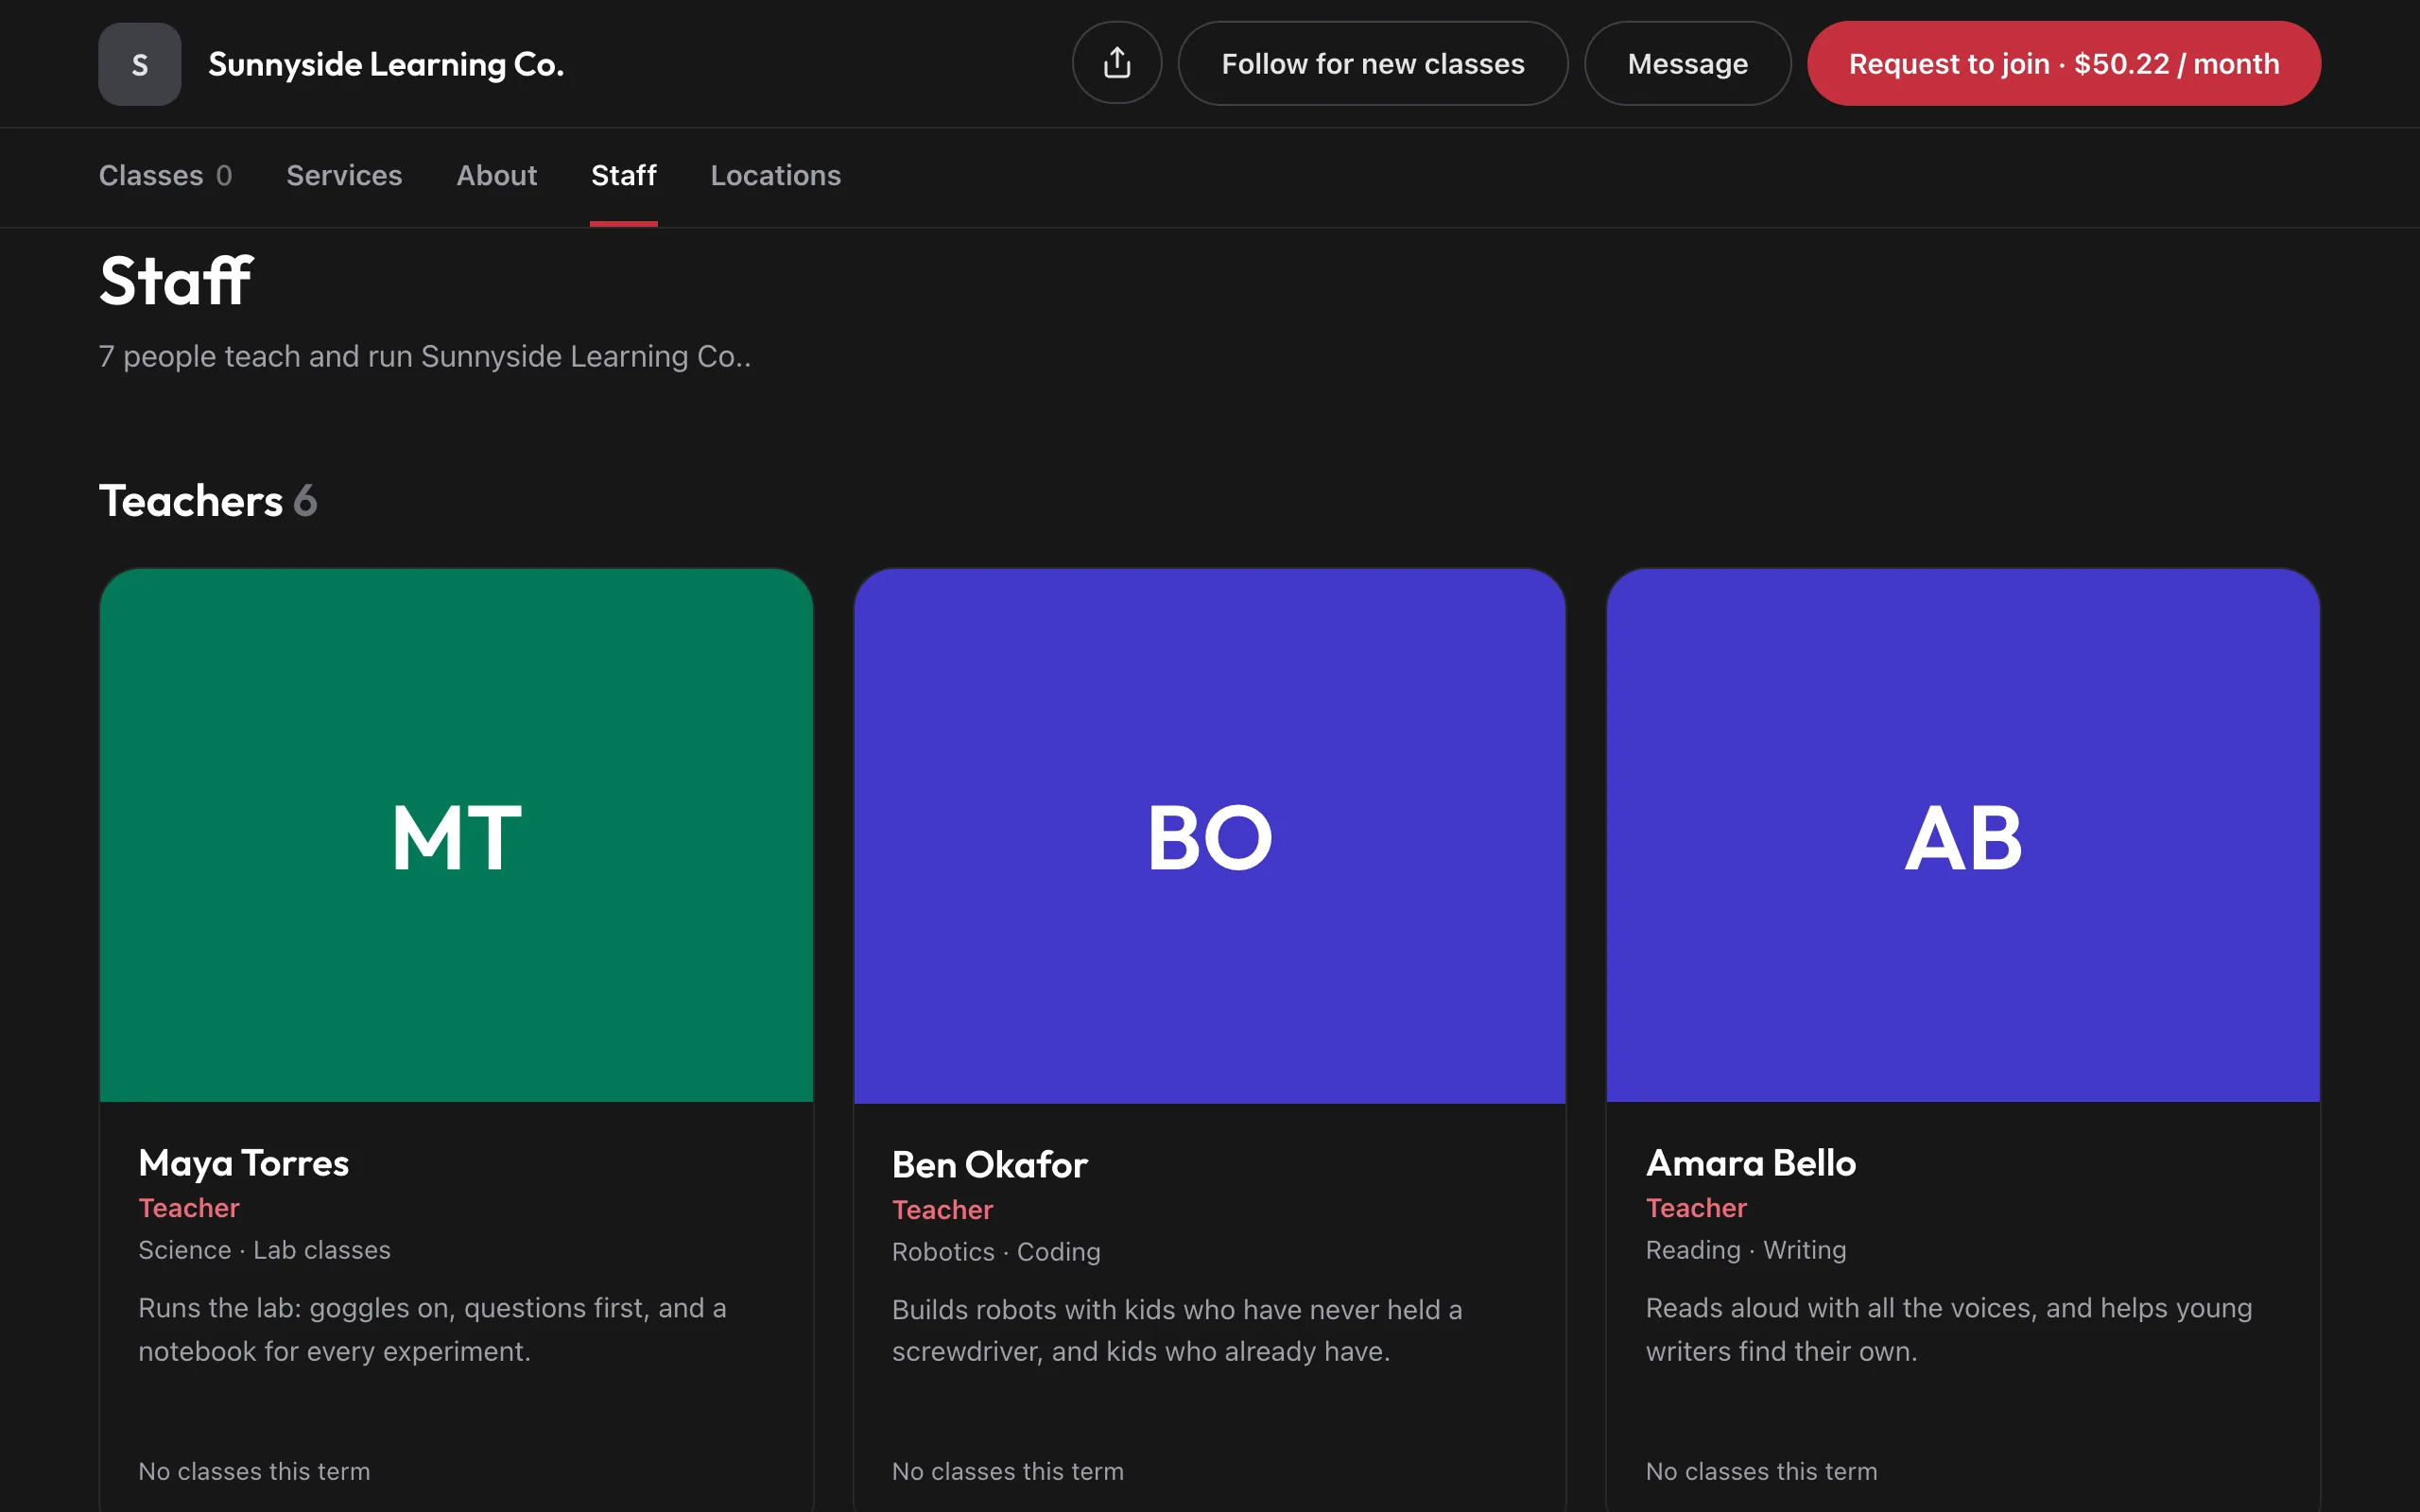Click the MT green avatar thumbnail

pyautogui.click(x=456, y=836)
